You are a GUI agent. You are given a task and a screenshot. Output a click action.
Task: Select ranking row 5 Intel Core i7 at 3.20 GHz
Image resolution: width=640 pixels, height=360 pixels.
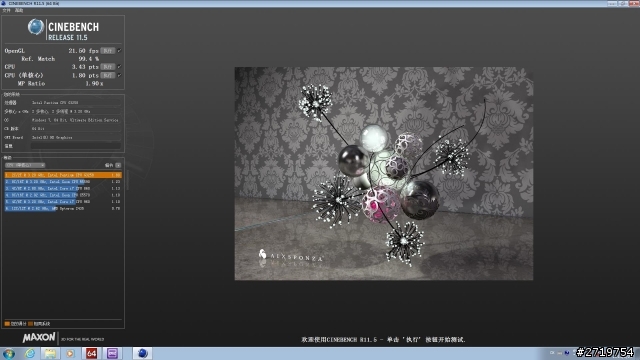click(63, 201)
